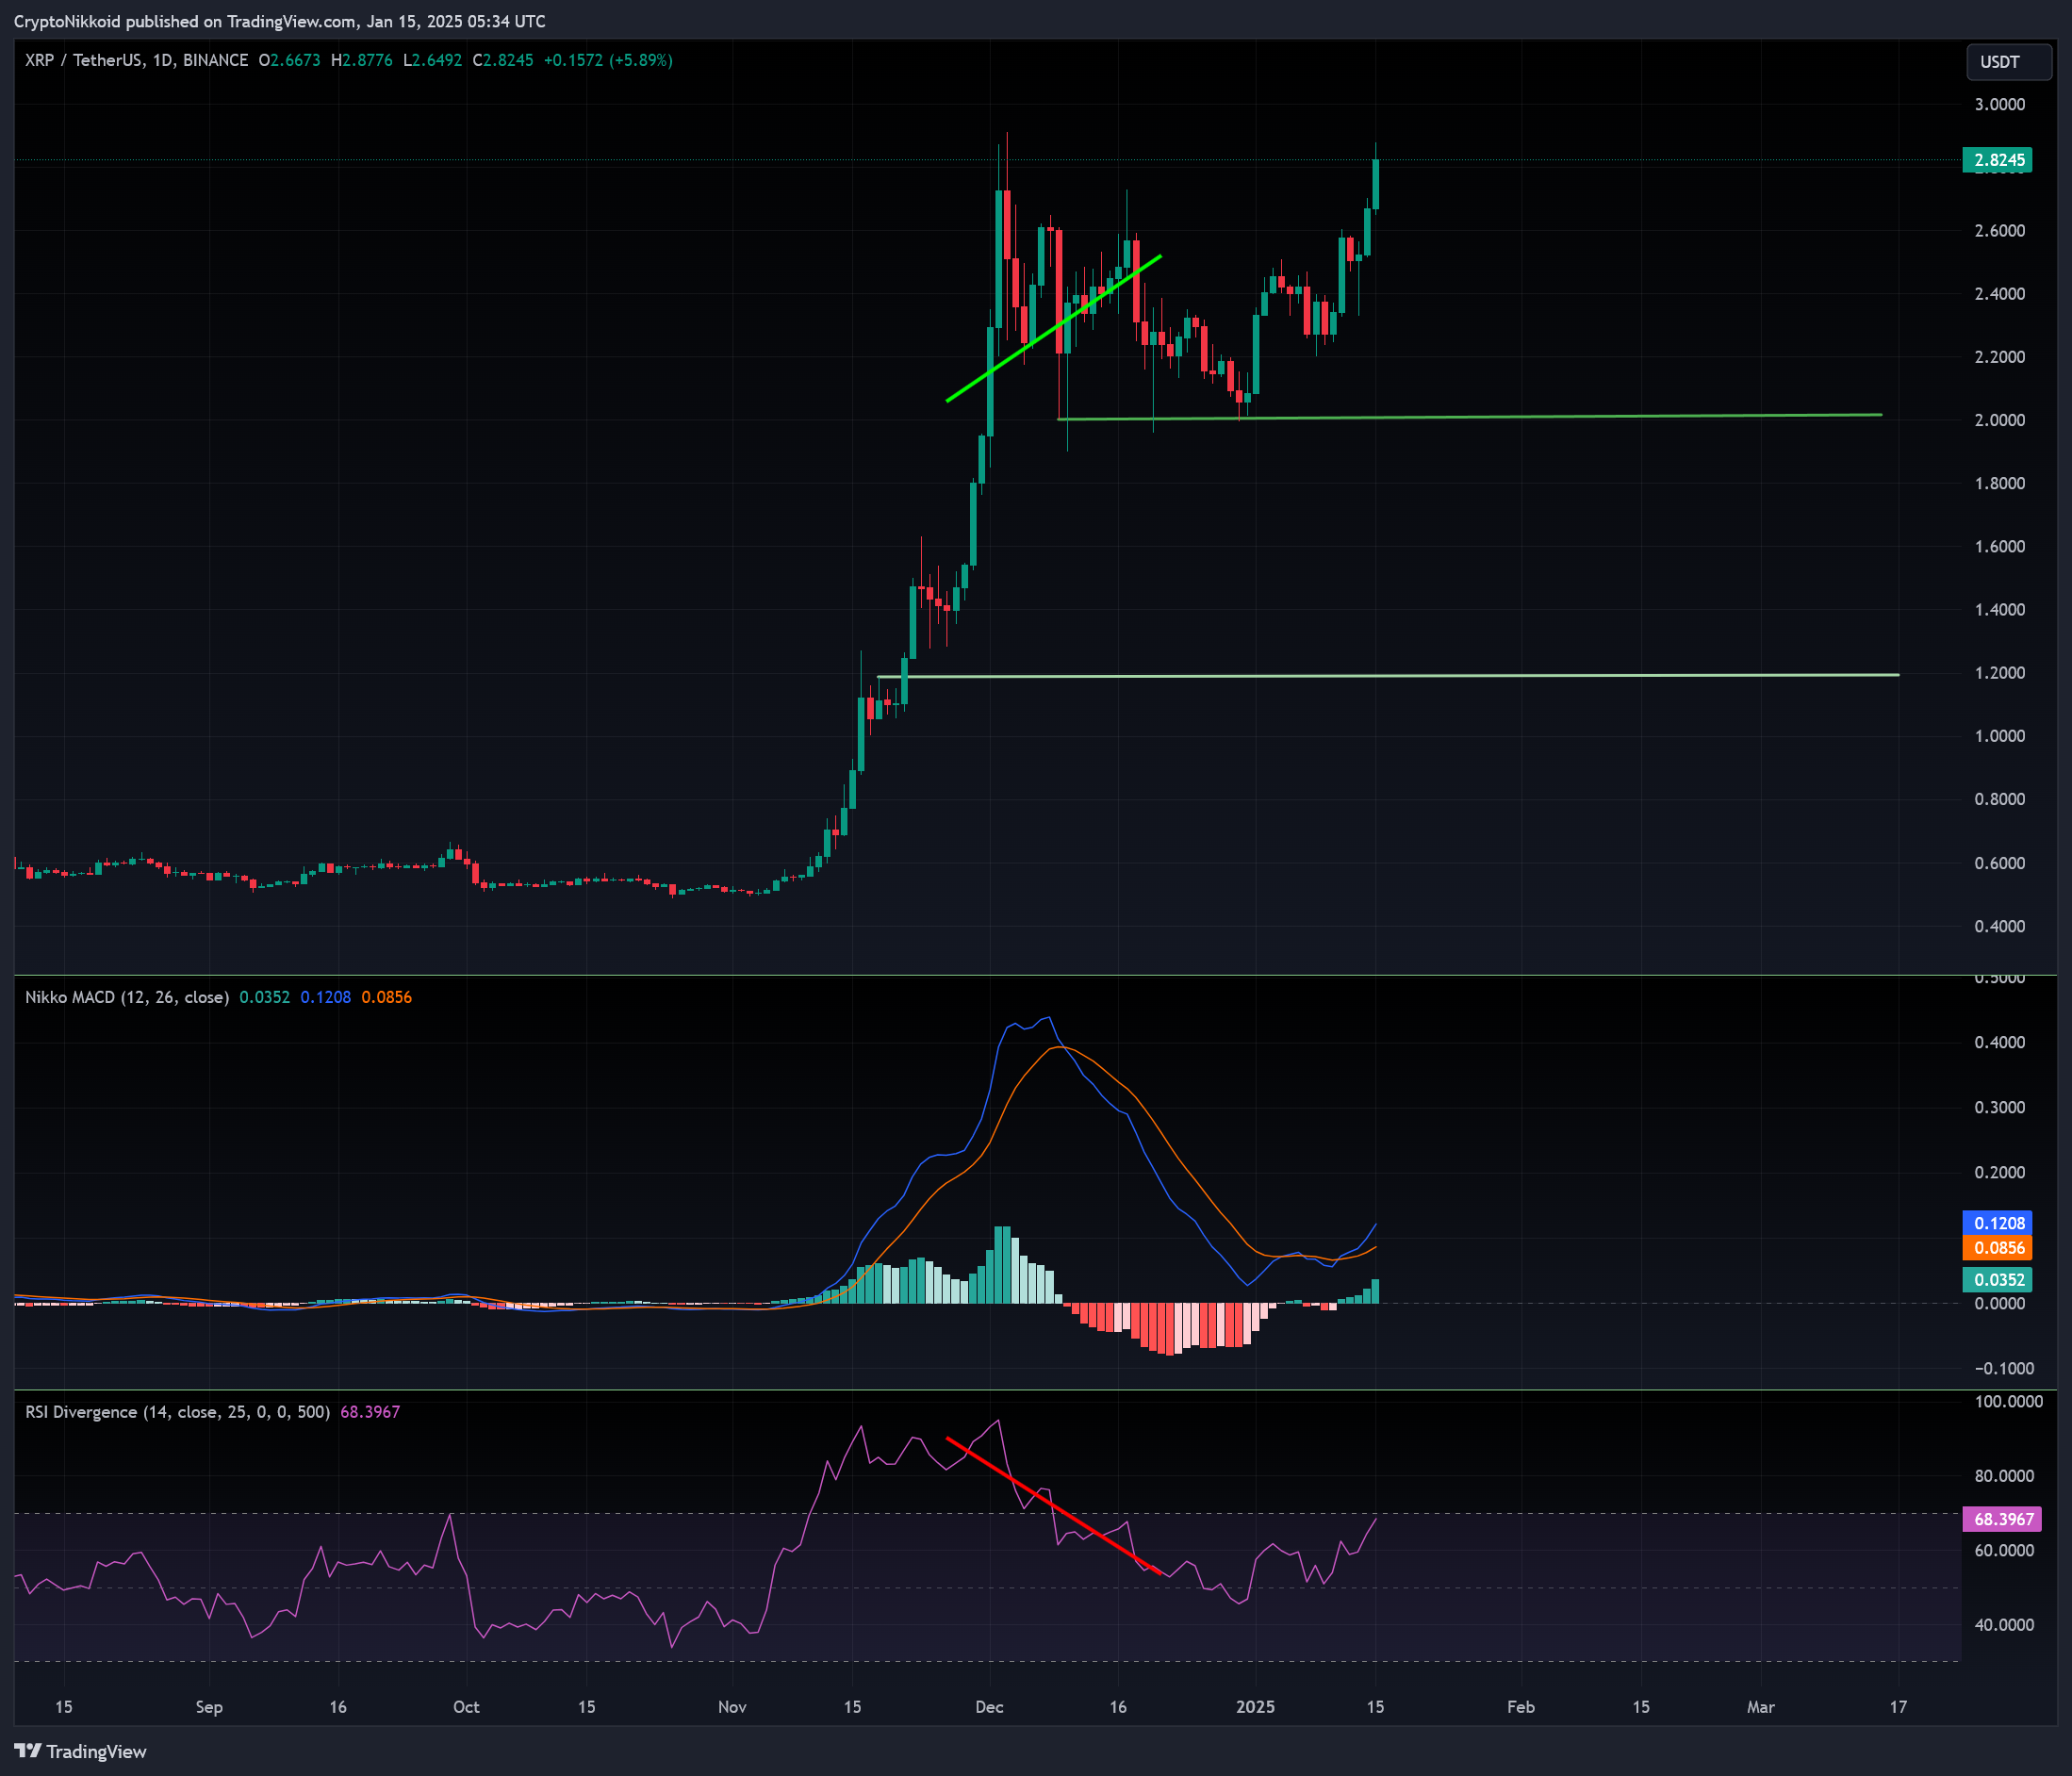Click the 0.4000 price axis label
The height and width of the screenshot is (1776, 2072).
1999,926
